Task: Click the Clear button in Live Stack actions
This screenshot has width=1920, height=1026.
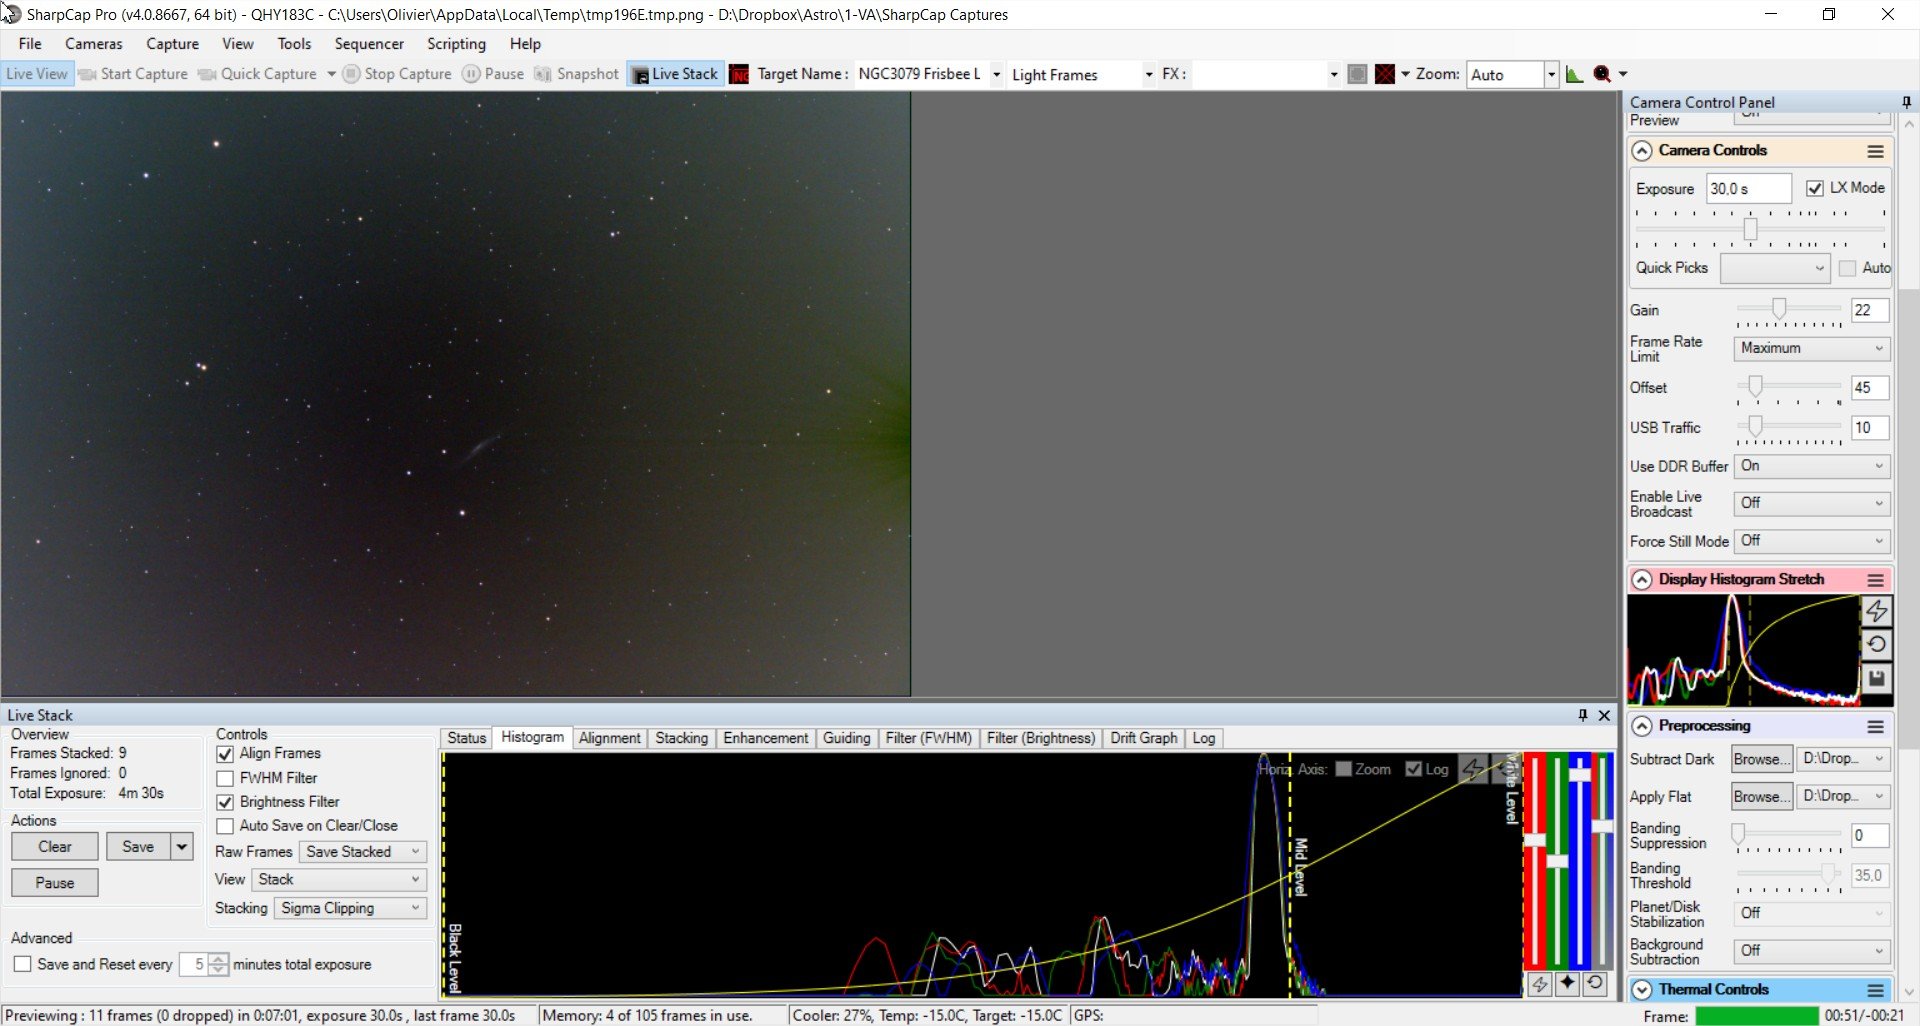Action: (x=55, y=847)
